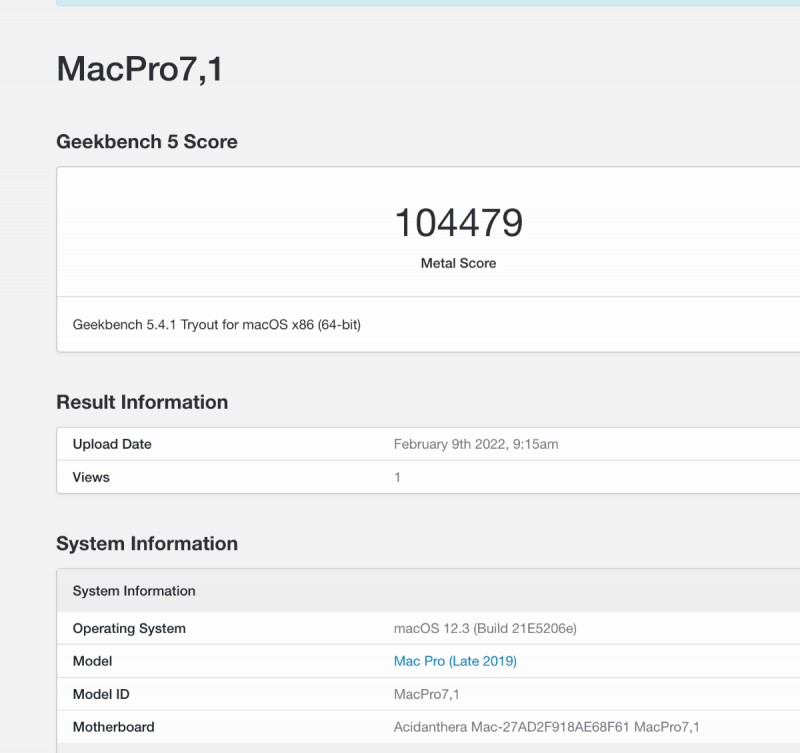Select the MacPro7,1 page heading
The width and height of the screenshot is (800, 753).
(140, 69)
